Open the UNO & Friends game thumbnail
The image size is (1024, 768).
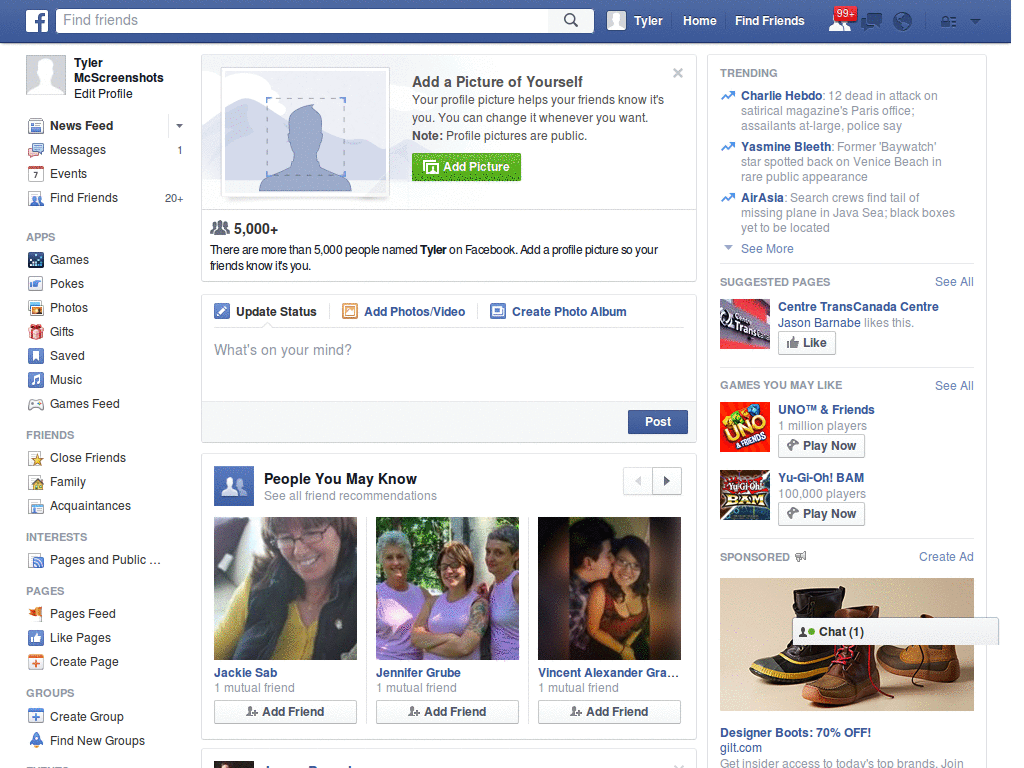(x=744, y=427)
